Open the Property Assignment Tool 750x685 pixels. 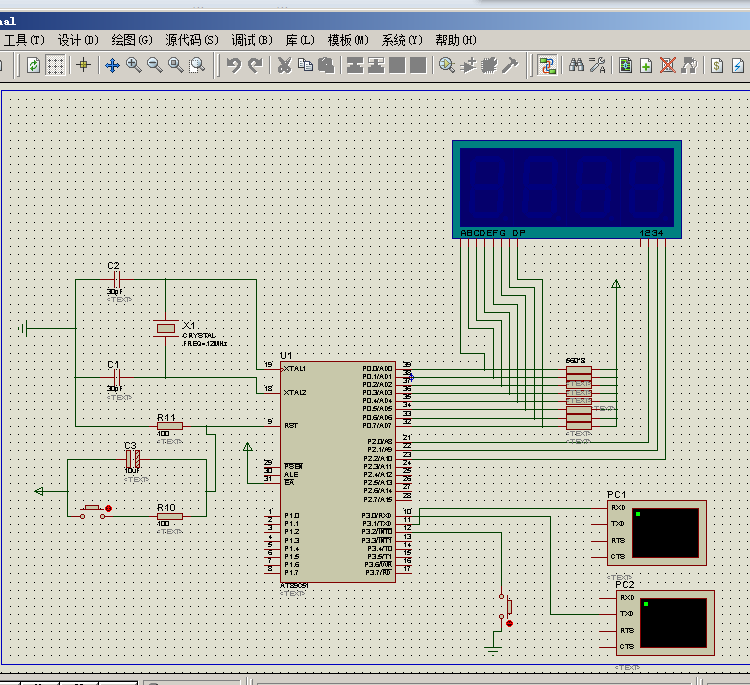[597, 65]
